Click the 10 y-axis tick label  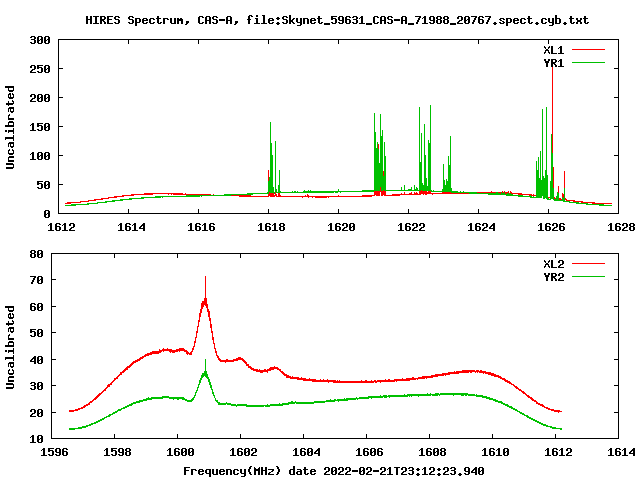37,439
